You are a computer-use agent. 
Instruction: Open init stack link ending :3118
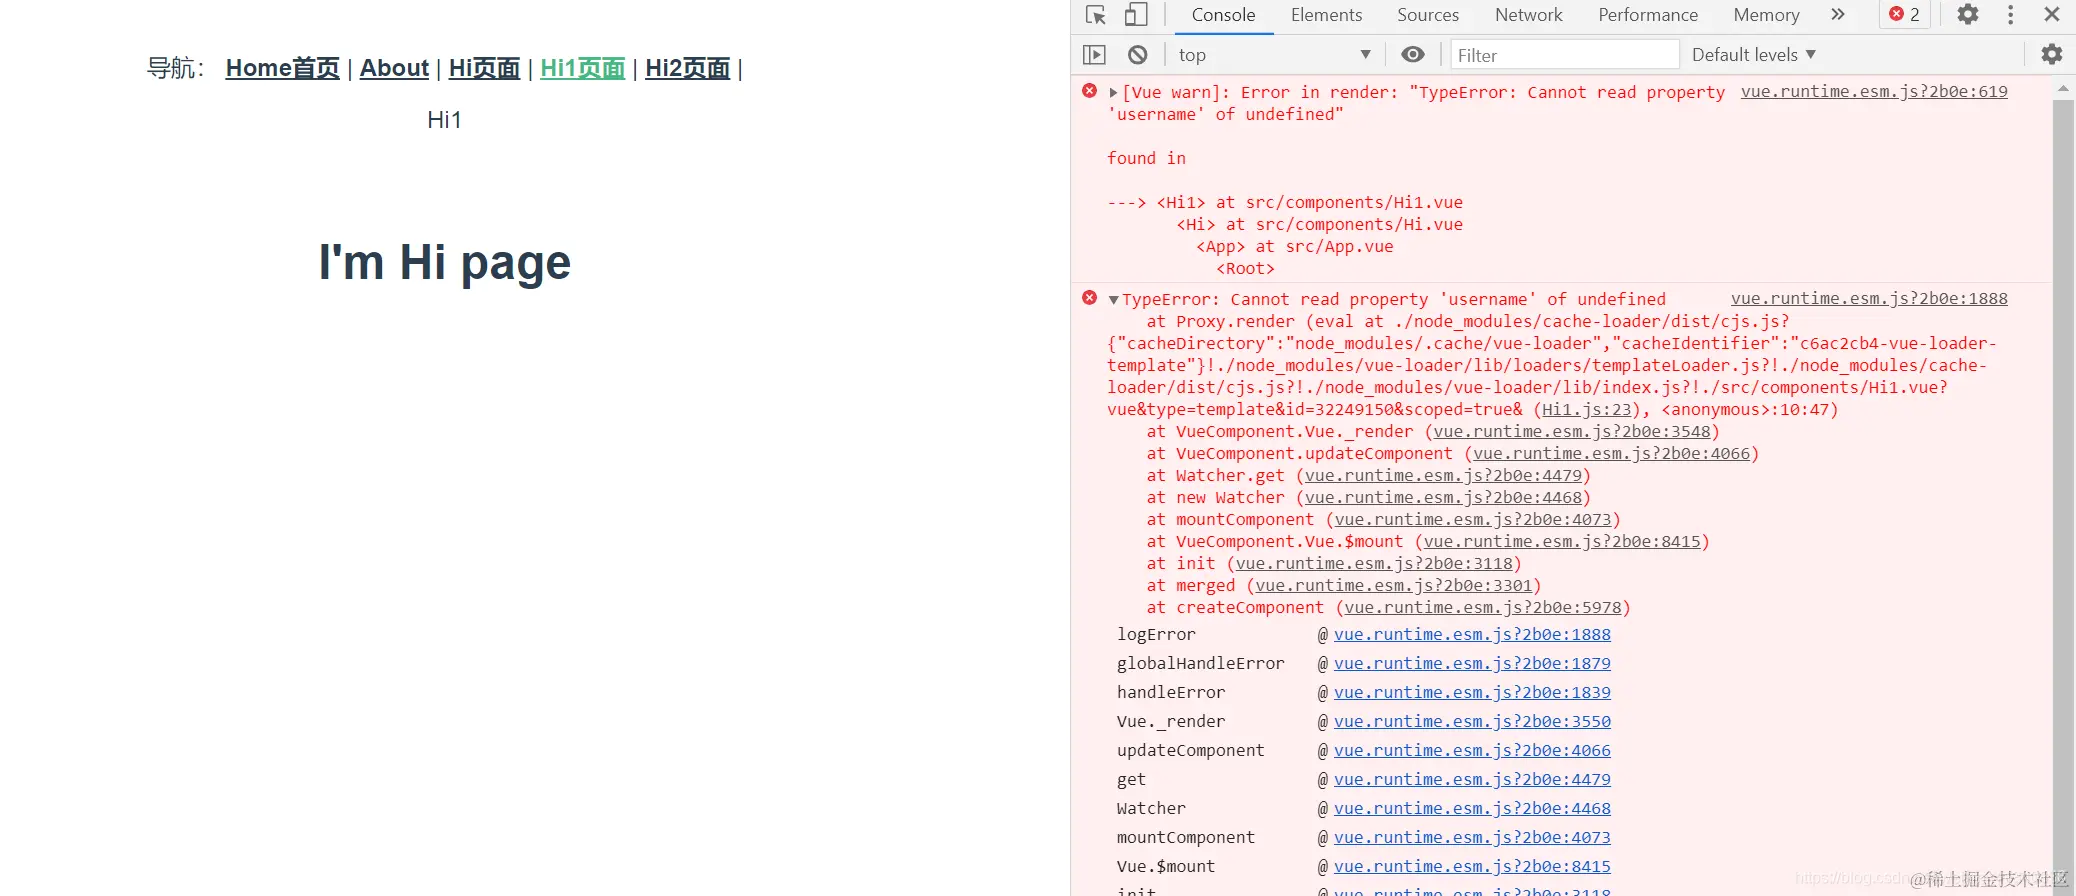(1374, 563)
